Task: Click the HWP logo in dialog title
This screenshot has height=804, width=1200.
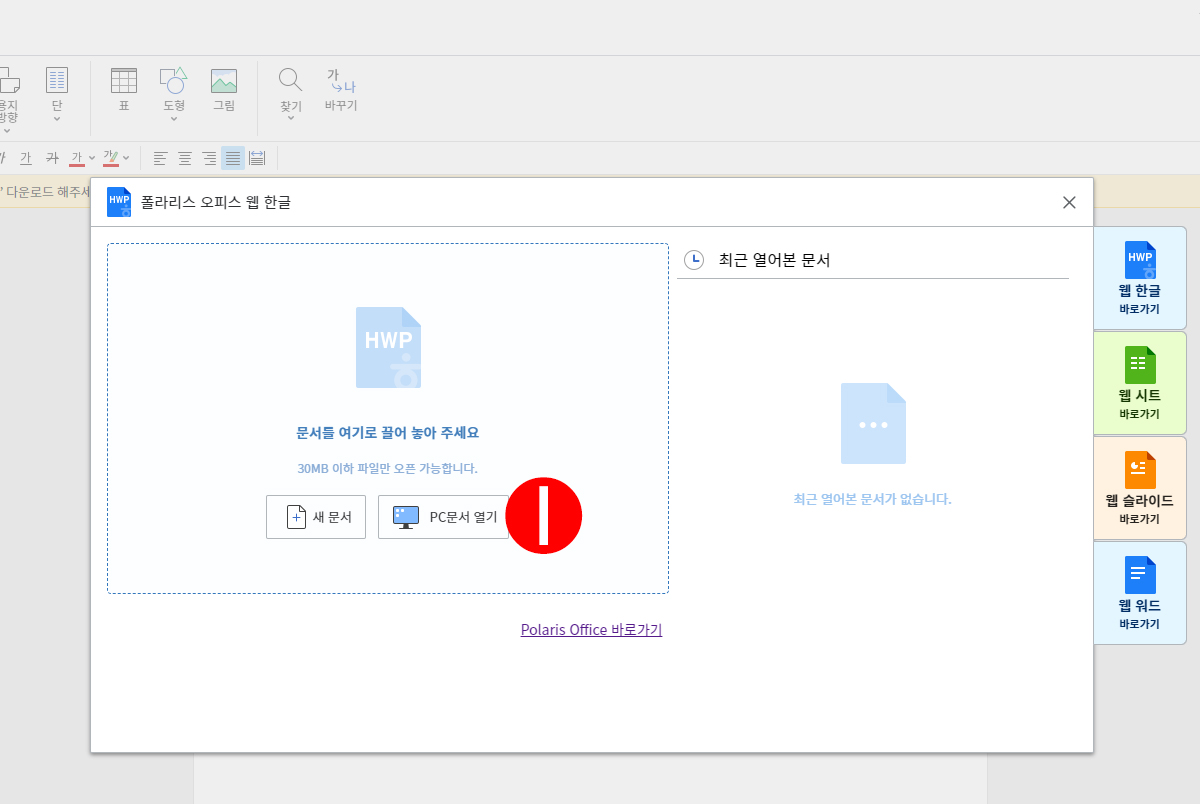Action: click(119, 202)
